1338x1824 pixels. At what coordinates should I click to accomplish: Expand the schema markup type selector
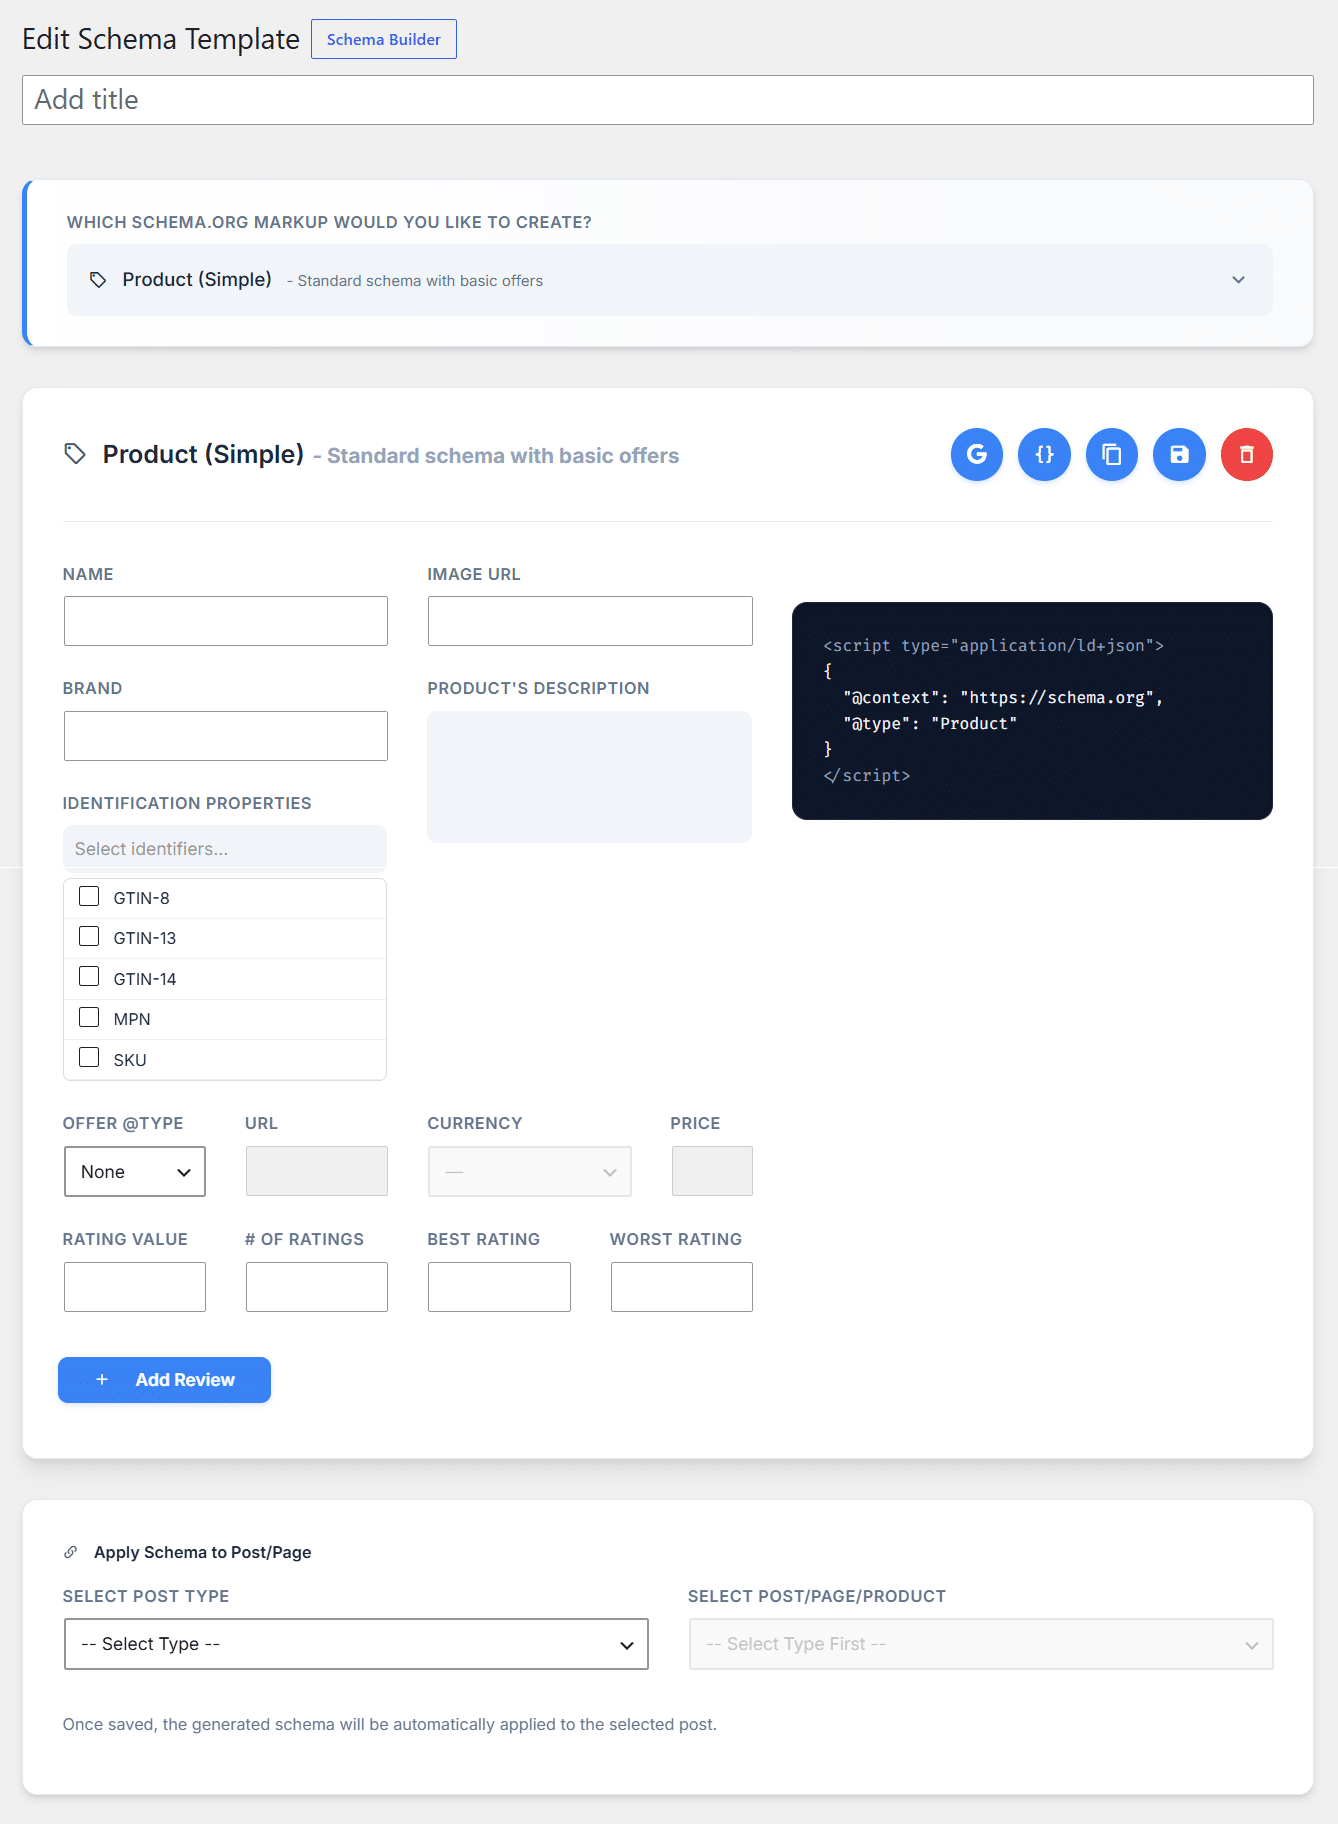pos(670,280)
